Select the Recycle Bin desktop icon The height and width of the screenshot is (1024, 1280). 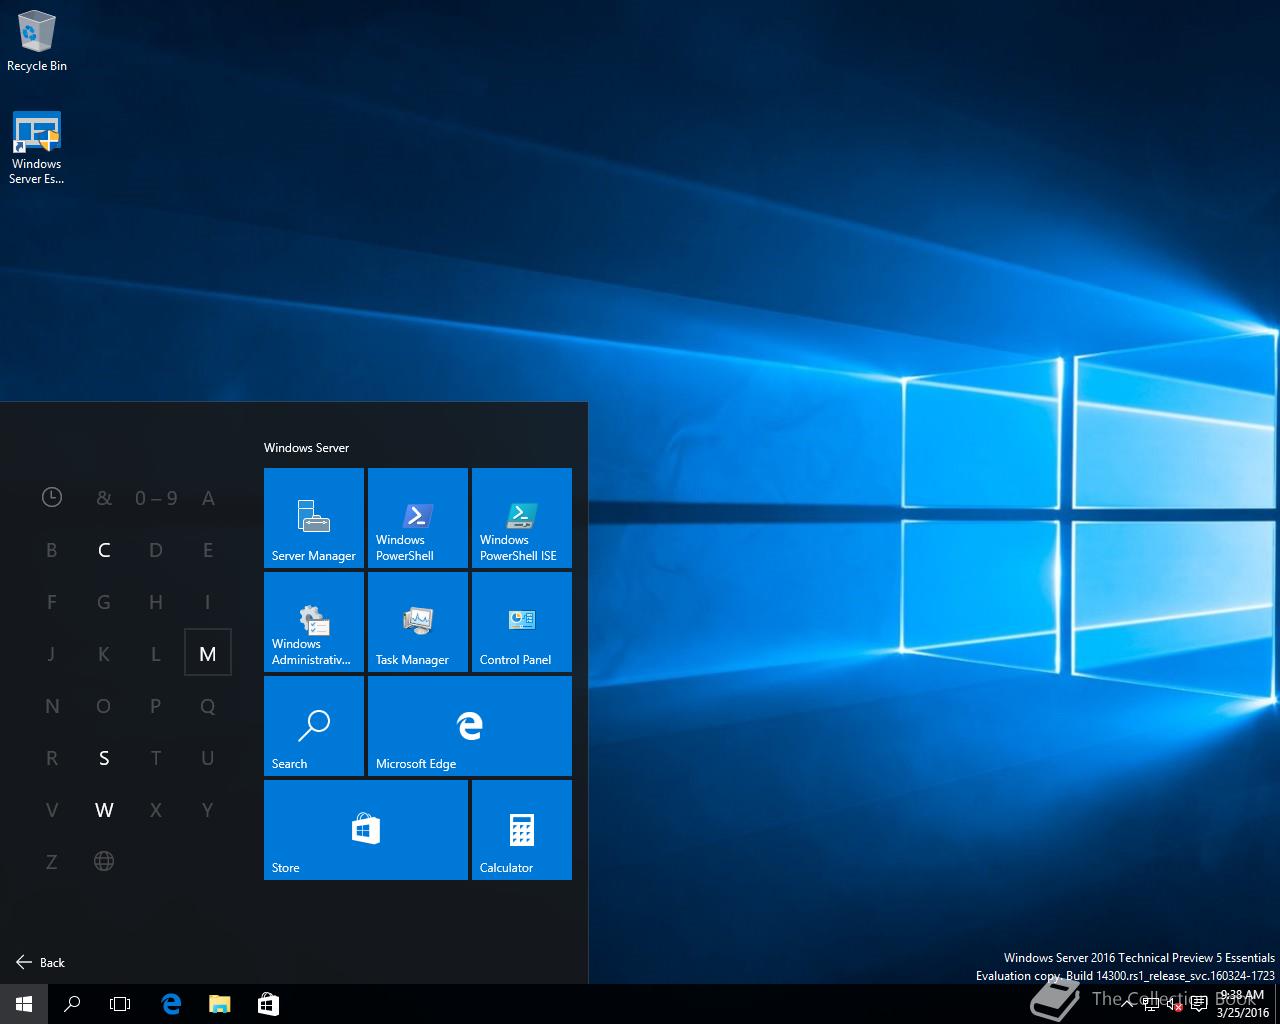coord(37,41)
